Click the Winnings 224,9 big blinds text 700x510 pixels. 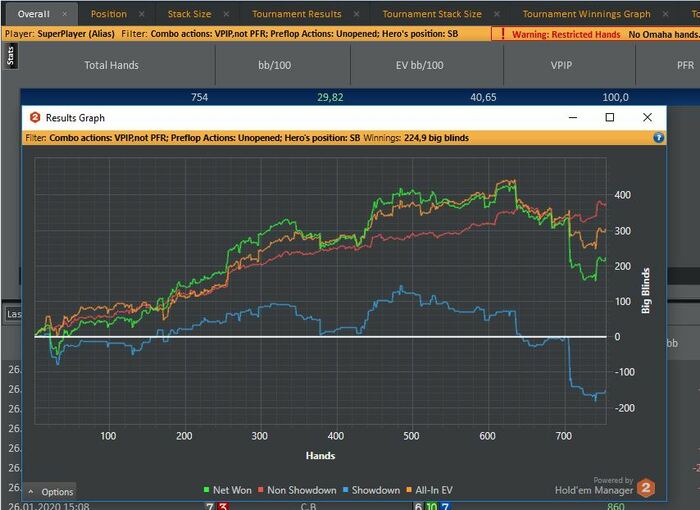point(416,138)
